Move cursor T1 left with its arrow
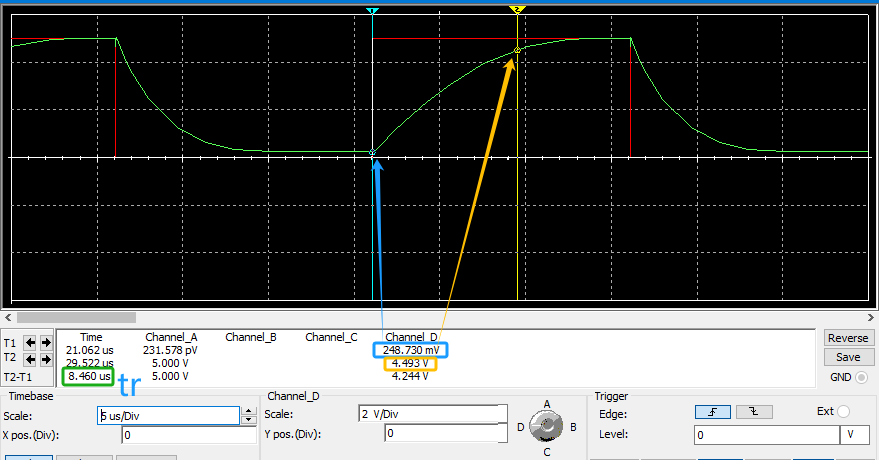 pyautogui.click(x=30, y=342)
